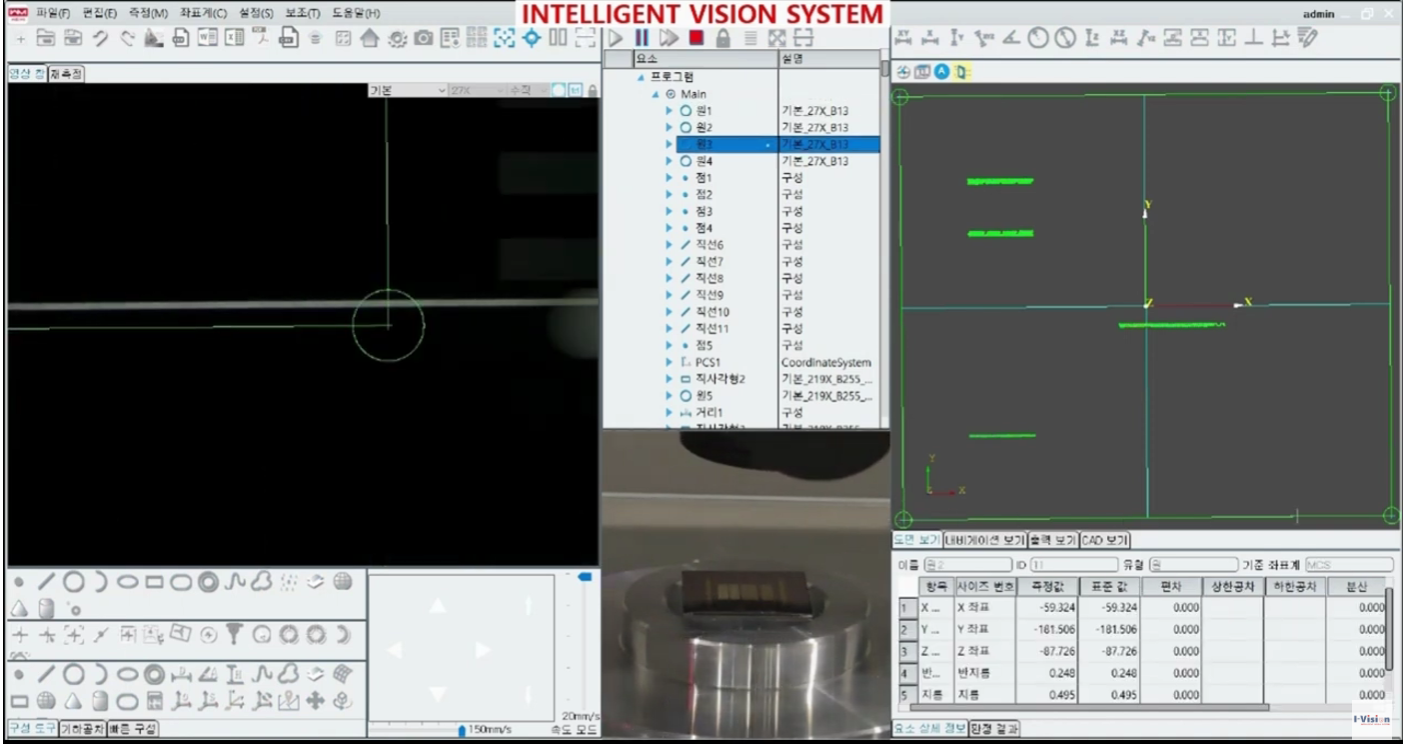Open the 기본 dropdown in image view
Screen dimensions: 1403x744
tap(407, 90)
